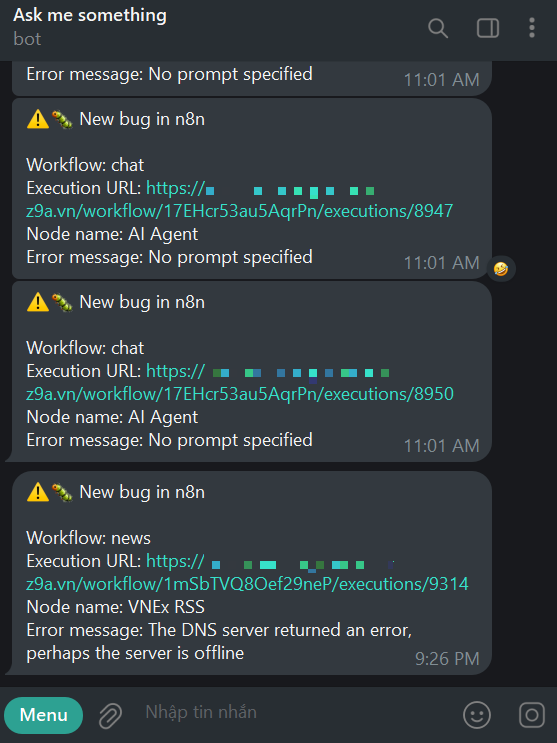This screenshot has height=743, width=557.
Task: Open search in this chat
Action: 438,28
